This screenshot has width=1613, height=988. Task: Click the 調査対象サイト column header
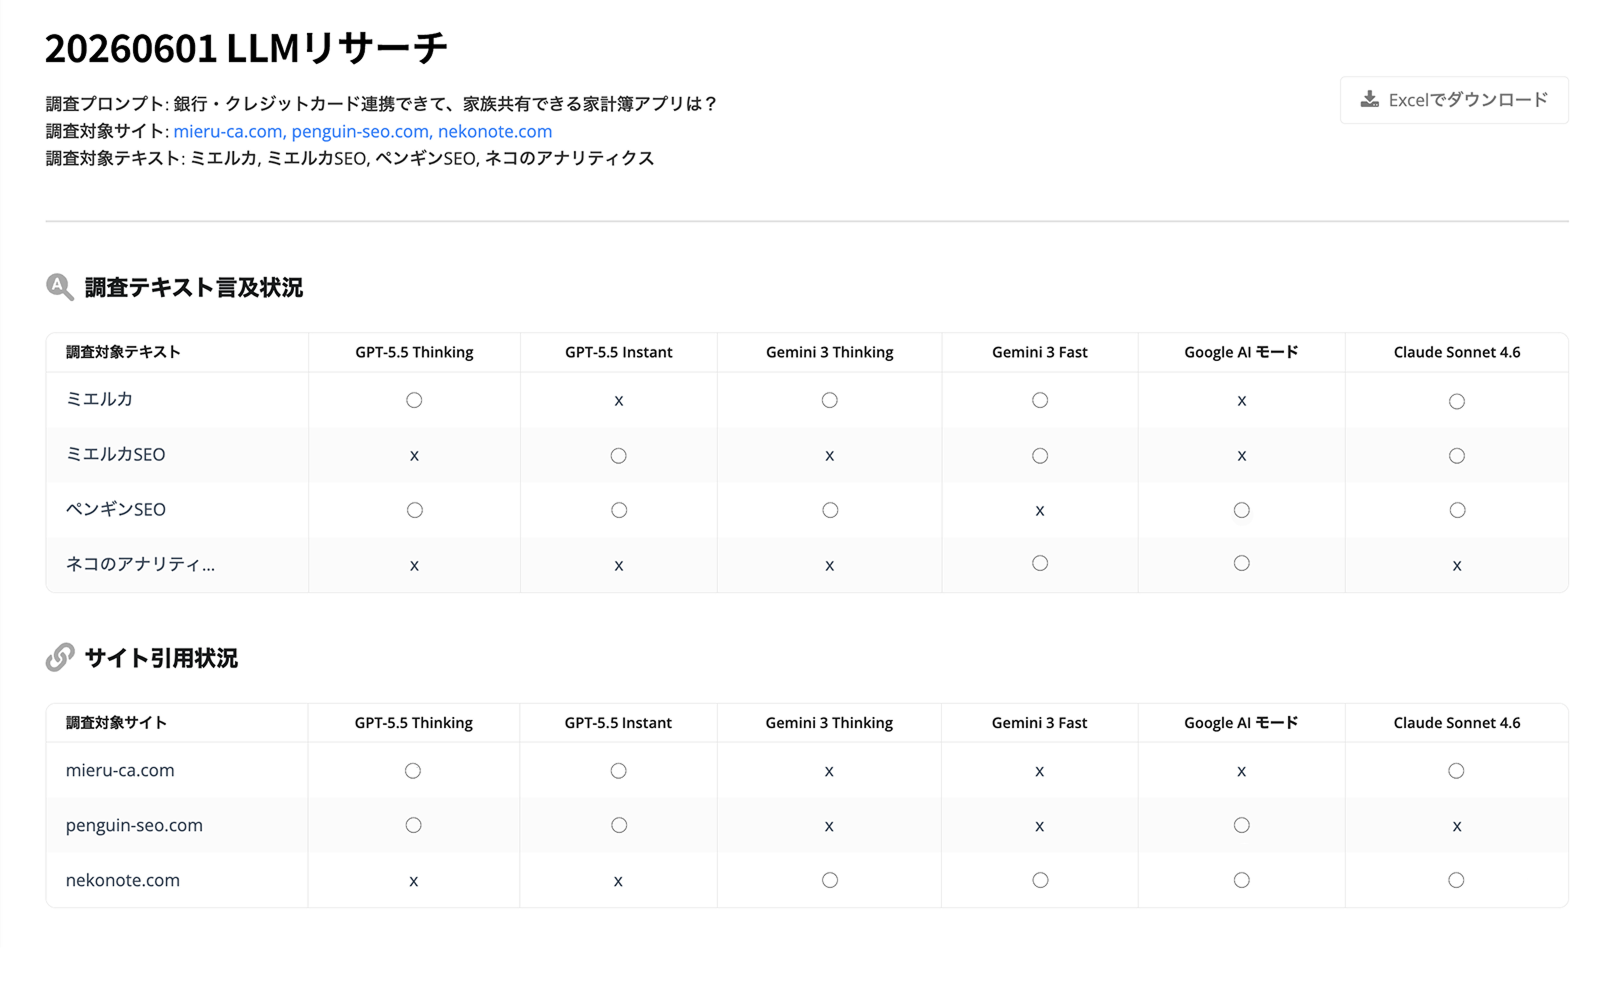click(116, 723)
